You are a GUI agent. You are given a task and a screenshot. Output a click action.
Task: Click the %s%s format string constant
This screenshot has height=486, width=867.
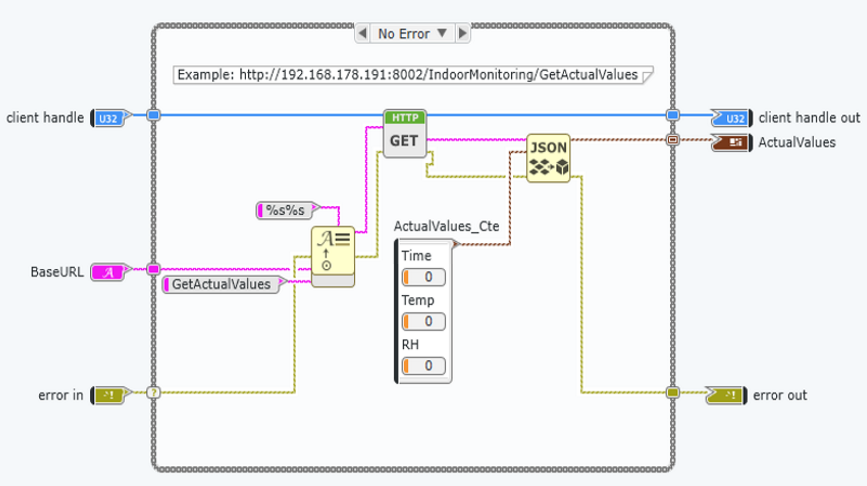pos(286,209)
